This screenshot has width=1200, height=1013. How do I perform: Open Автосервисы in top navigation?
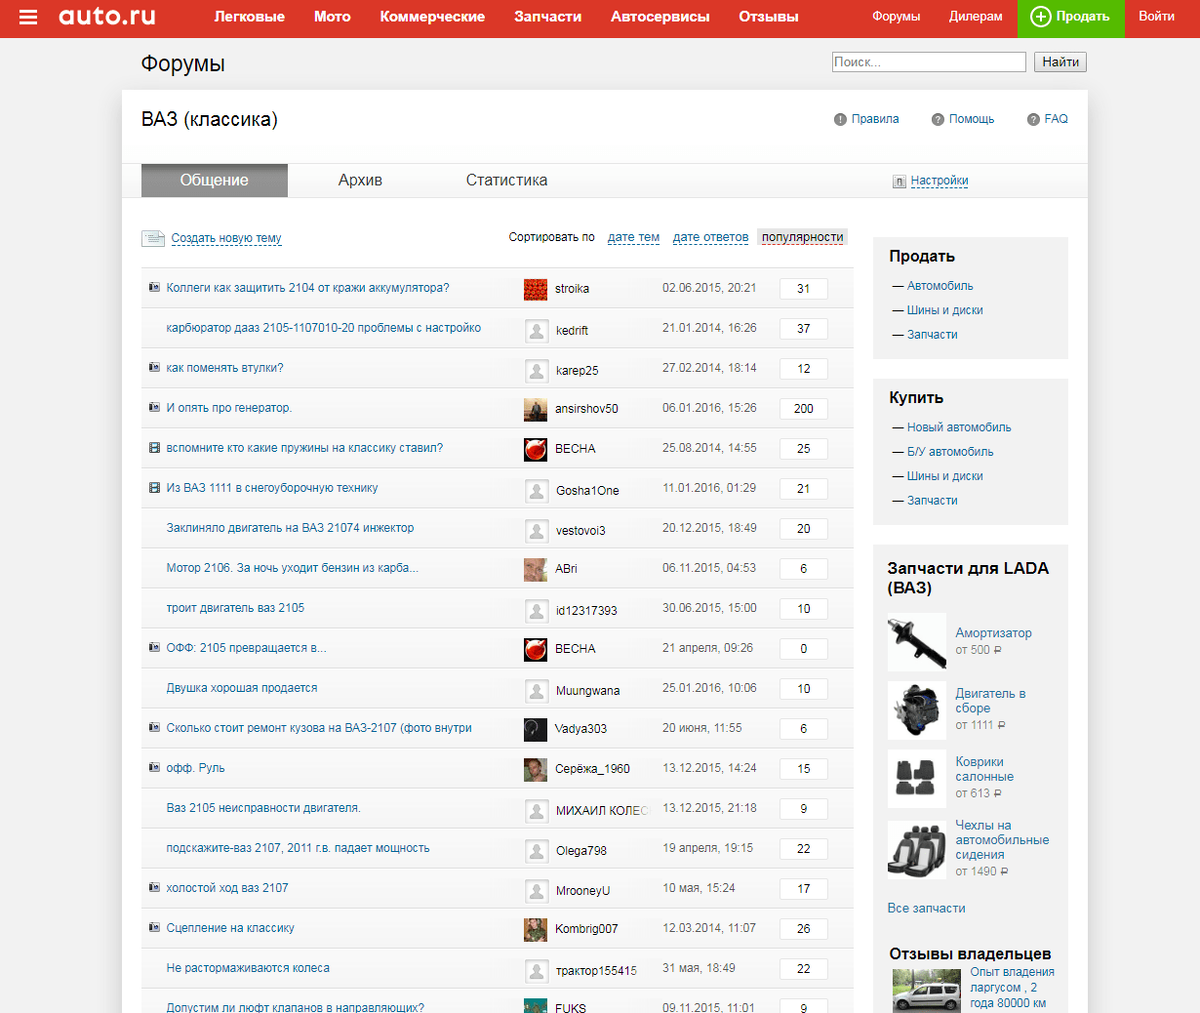[x=660, y=17]
